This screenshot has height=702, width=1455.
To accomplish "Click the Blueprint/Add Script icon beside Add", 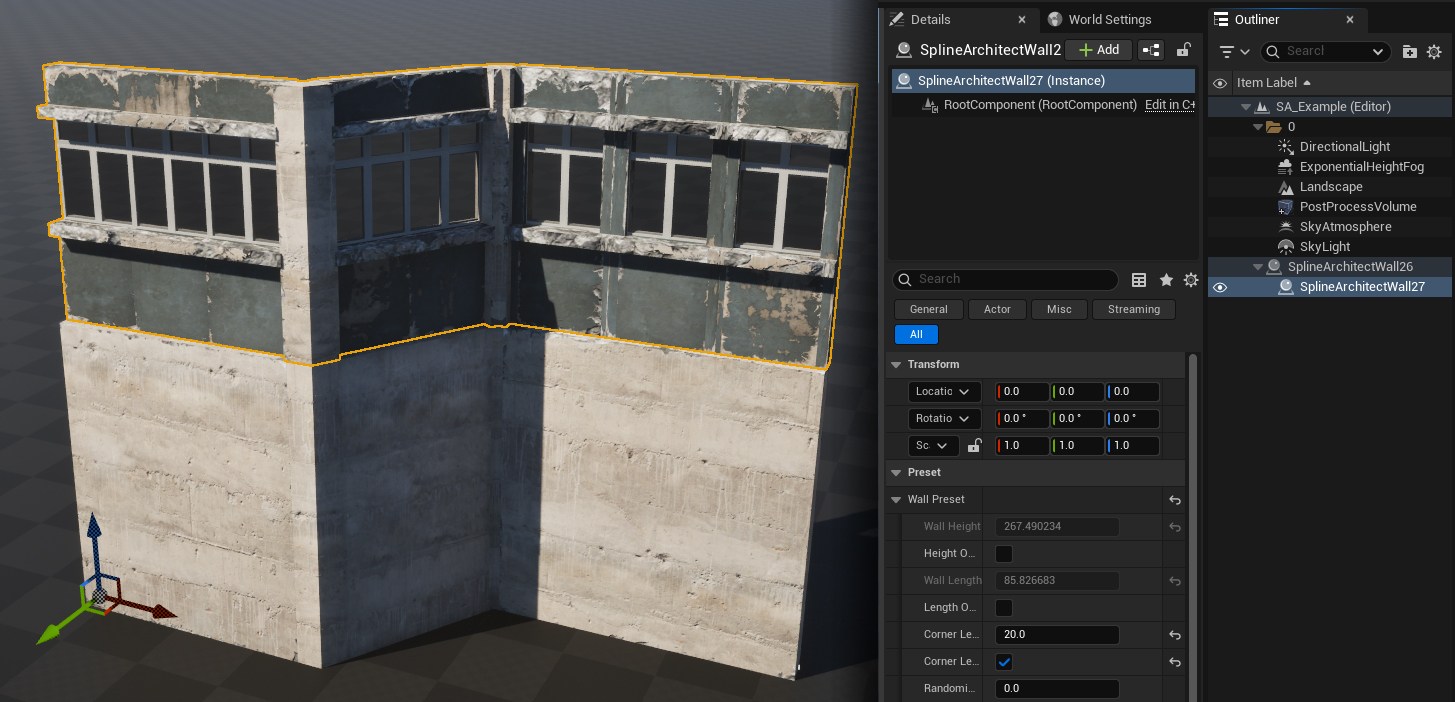I will (x=1151, y=50).
